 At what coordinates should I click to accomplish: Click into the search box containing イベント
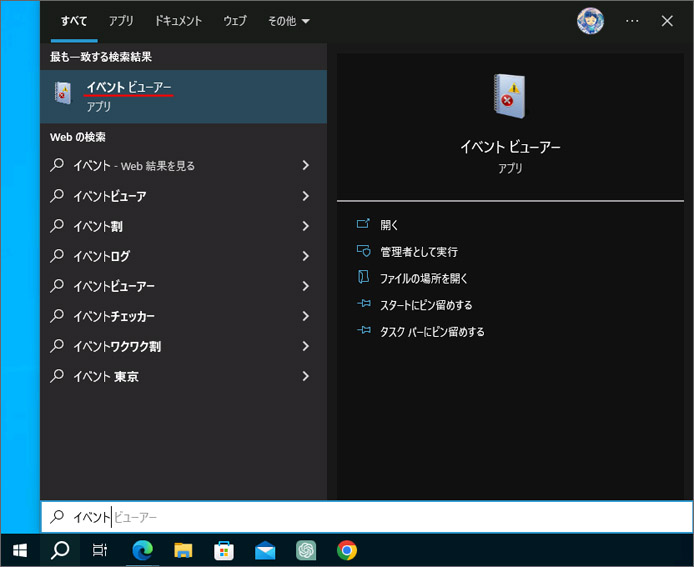[x=367, y=517]
